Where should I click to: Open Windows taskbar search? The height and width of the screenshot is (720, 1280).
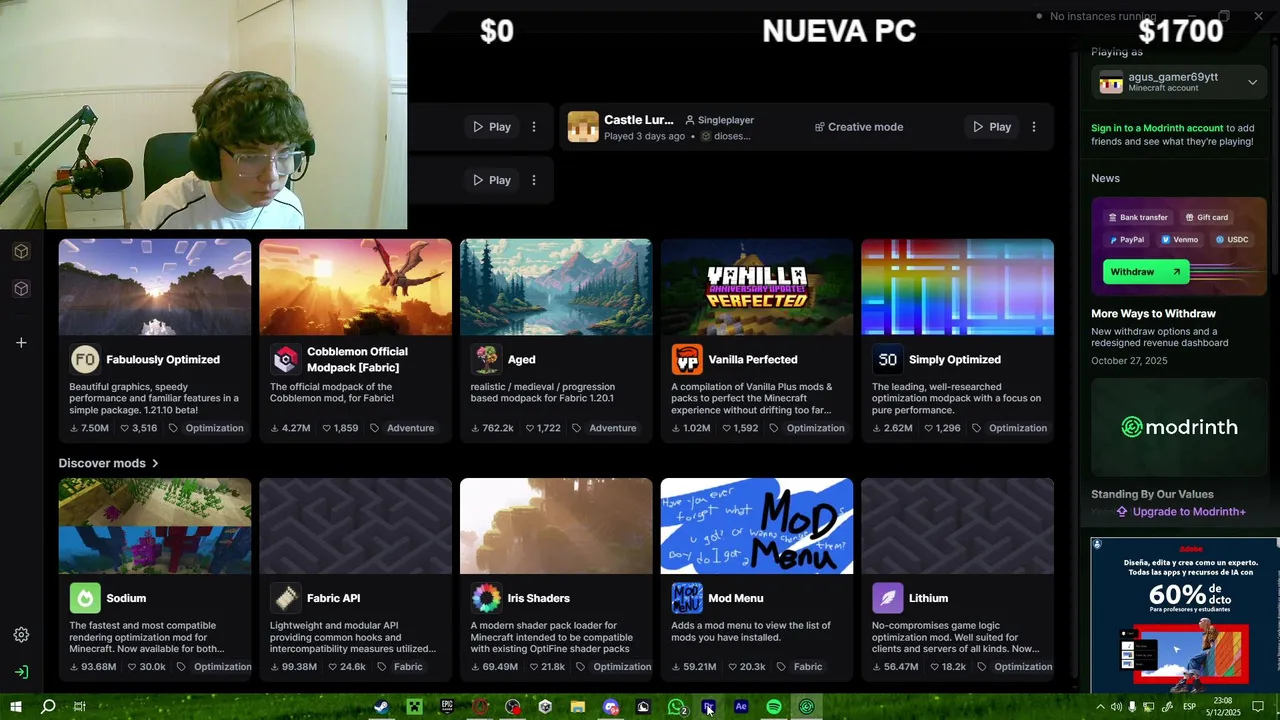tap(47, 707)
